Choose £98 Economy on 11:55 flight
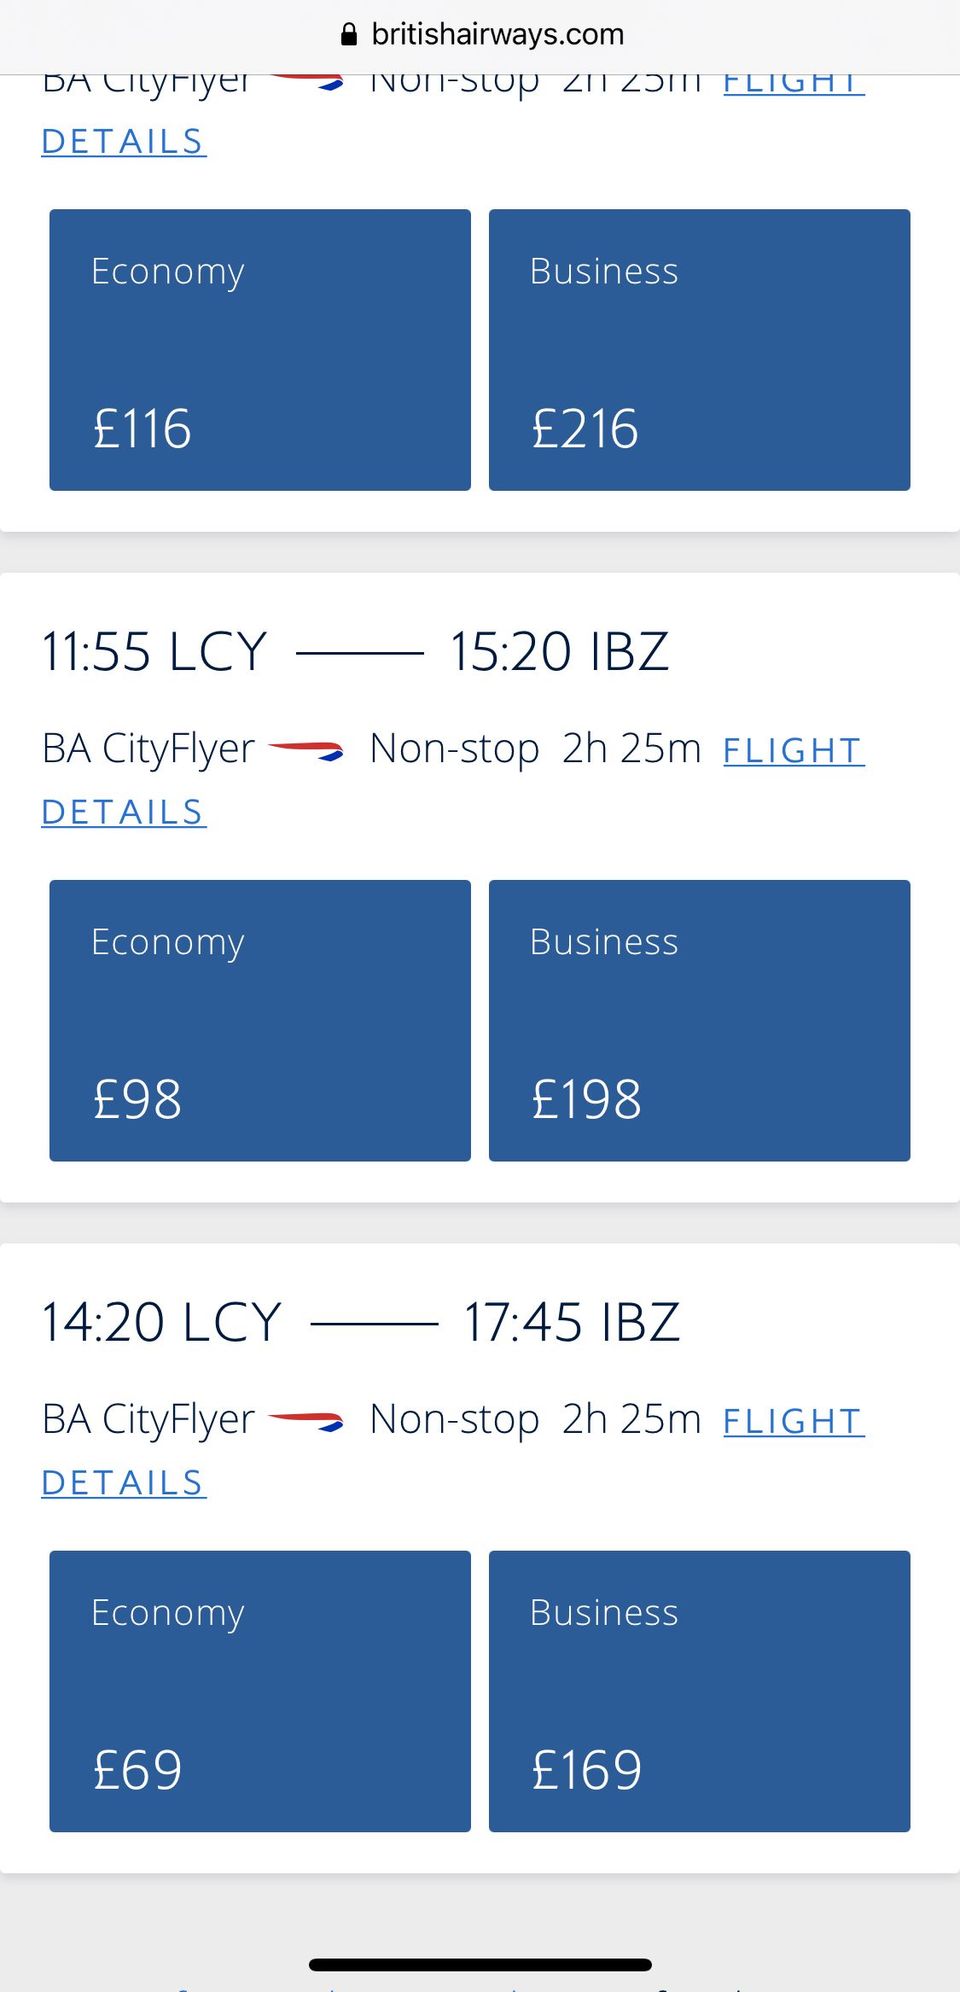 pyautogui.click(x=260, y=1020)
